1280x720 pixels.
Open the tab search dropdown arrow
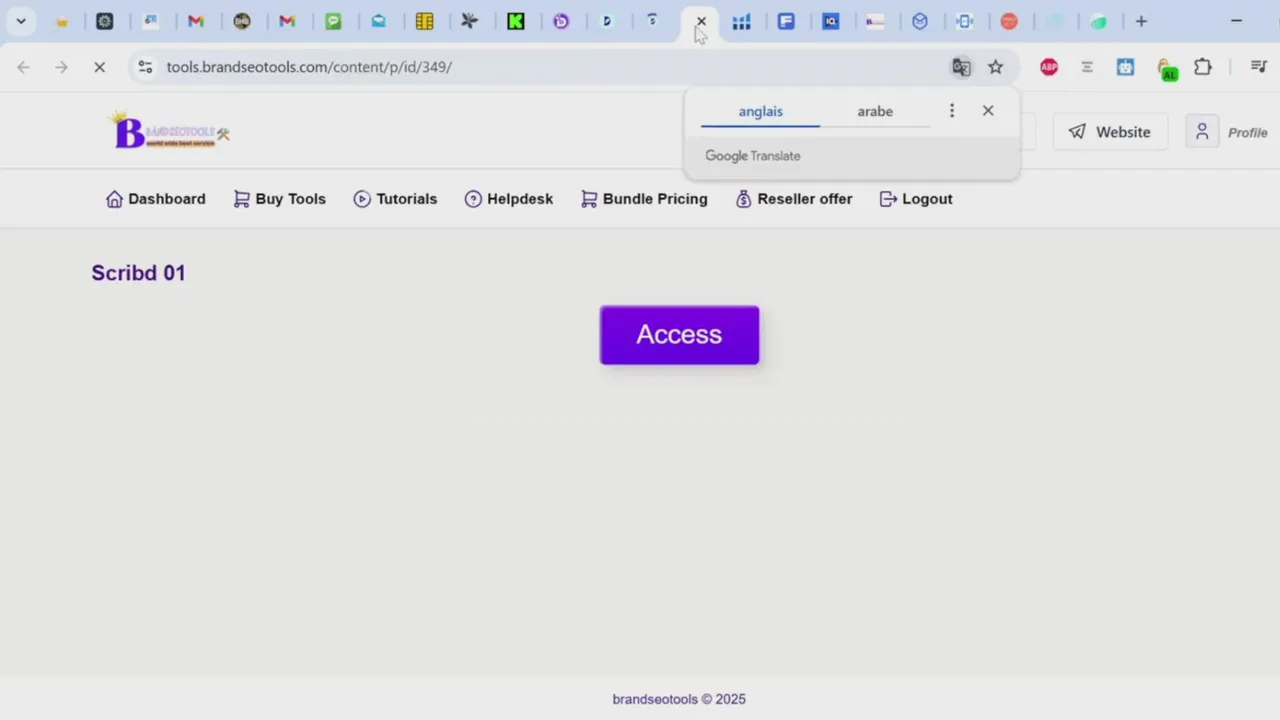pyautogui.click(x=21, y=21)
